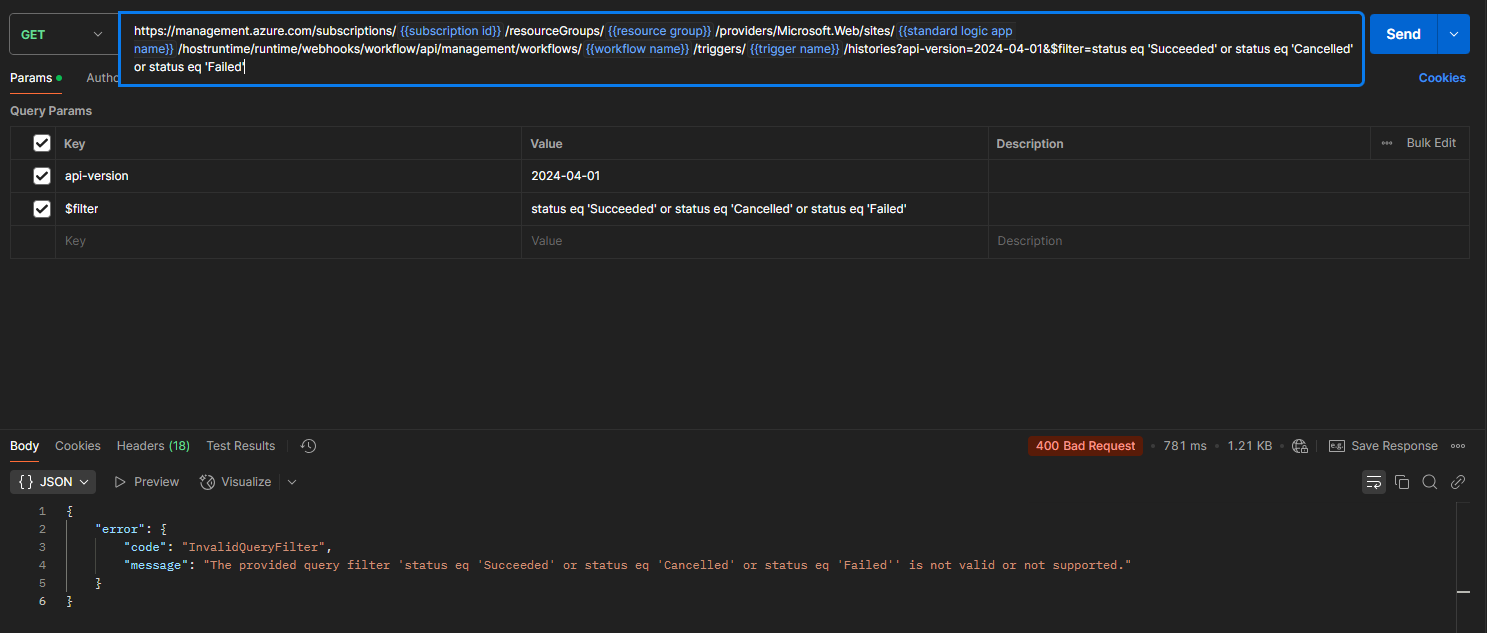
Task: Open the mock response 'e.g.' icon
Action: 1337,445
